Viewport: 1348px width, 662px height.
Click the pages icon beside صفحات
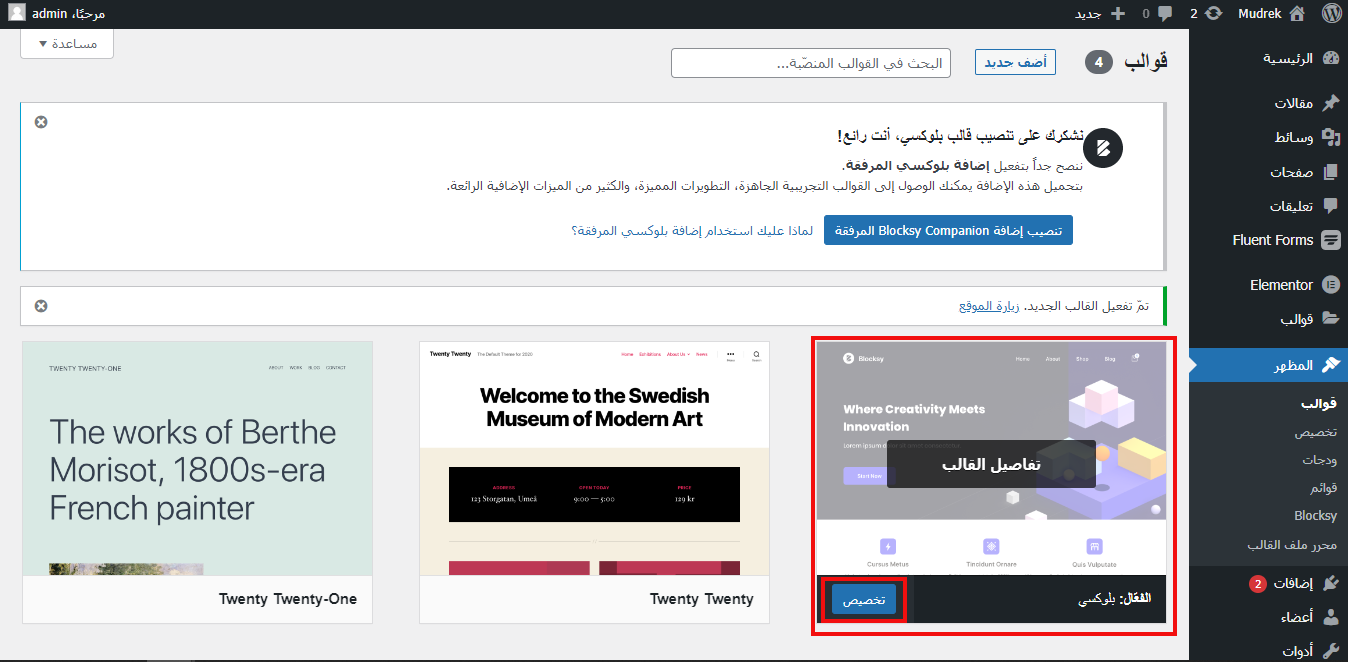pos(1330,172)
